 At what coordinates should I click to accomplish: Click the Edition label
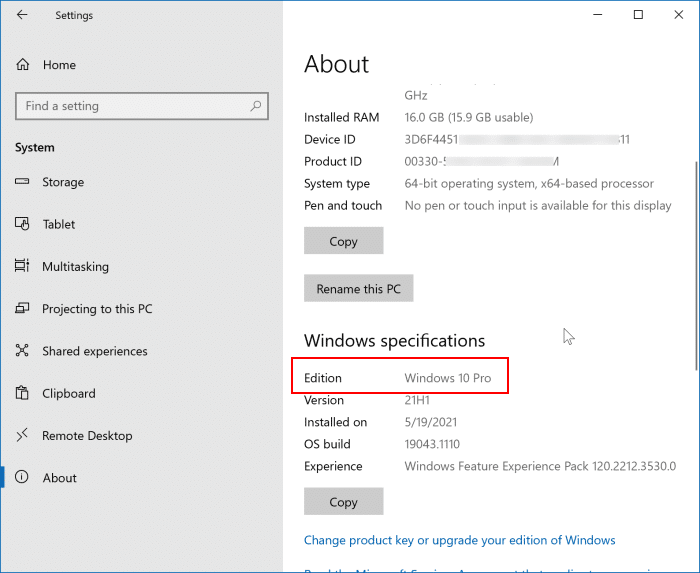pyautogui.click(x=322, y=378)
